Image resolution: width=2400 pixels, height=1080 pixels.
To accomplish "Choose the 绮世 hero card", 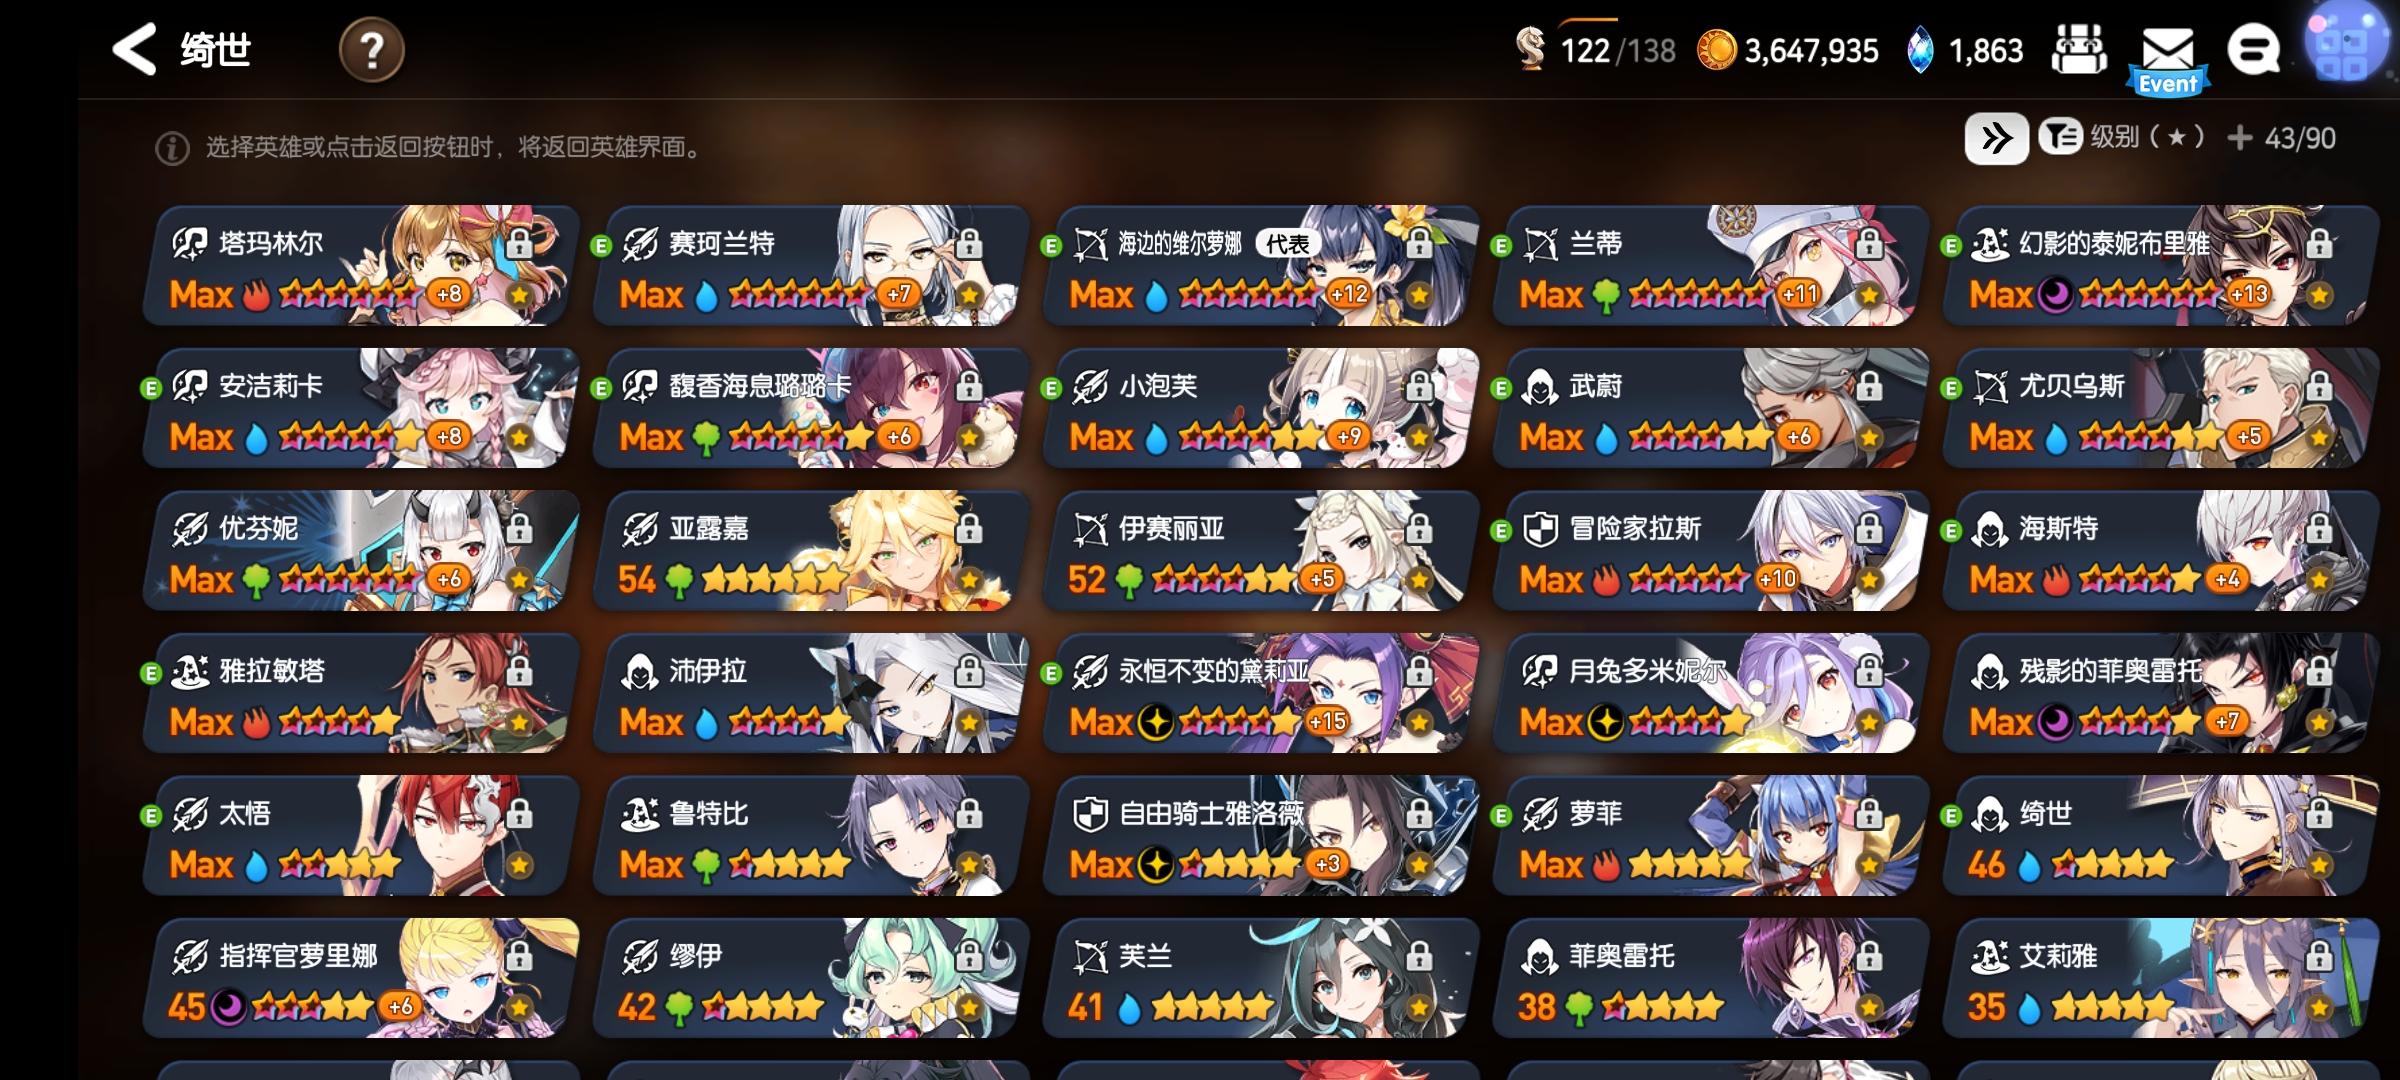I will (2161, 836).
